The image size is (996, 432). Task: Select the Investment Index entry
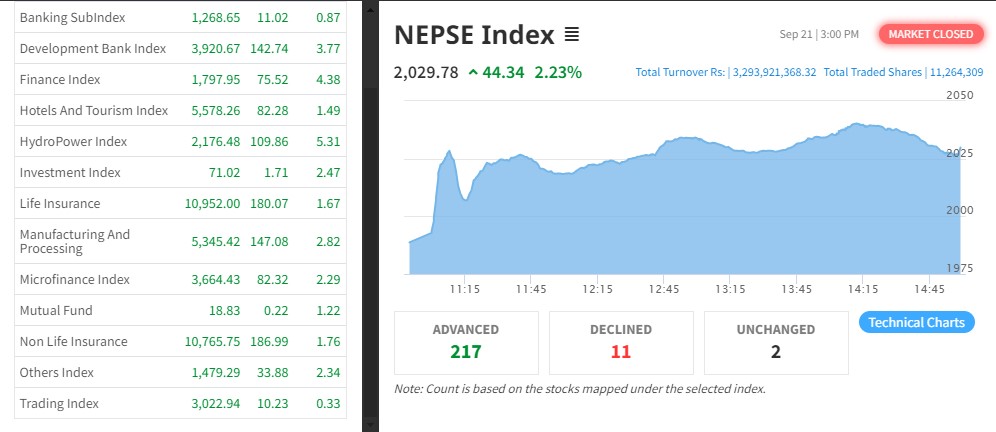[69, 173]
